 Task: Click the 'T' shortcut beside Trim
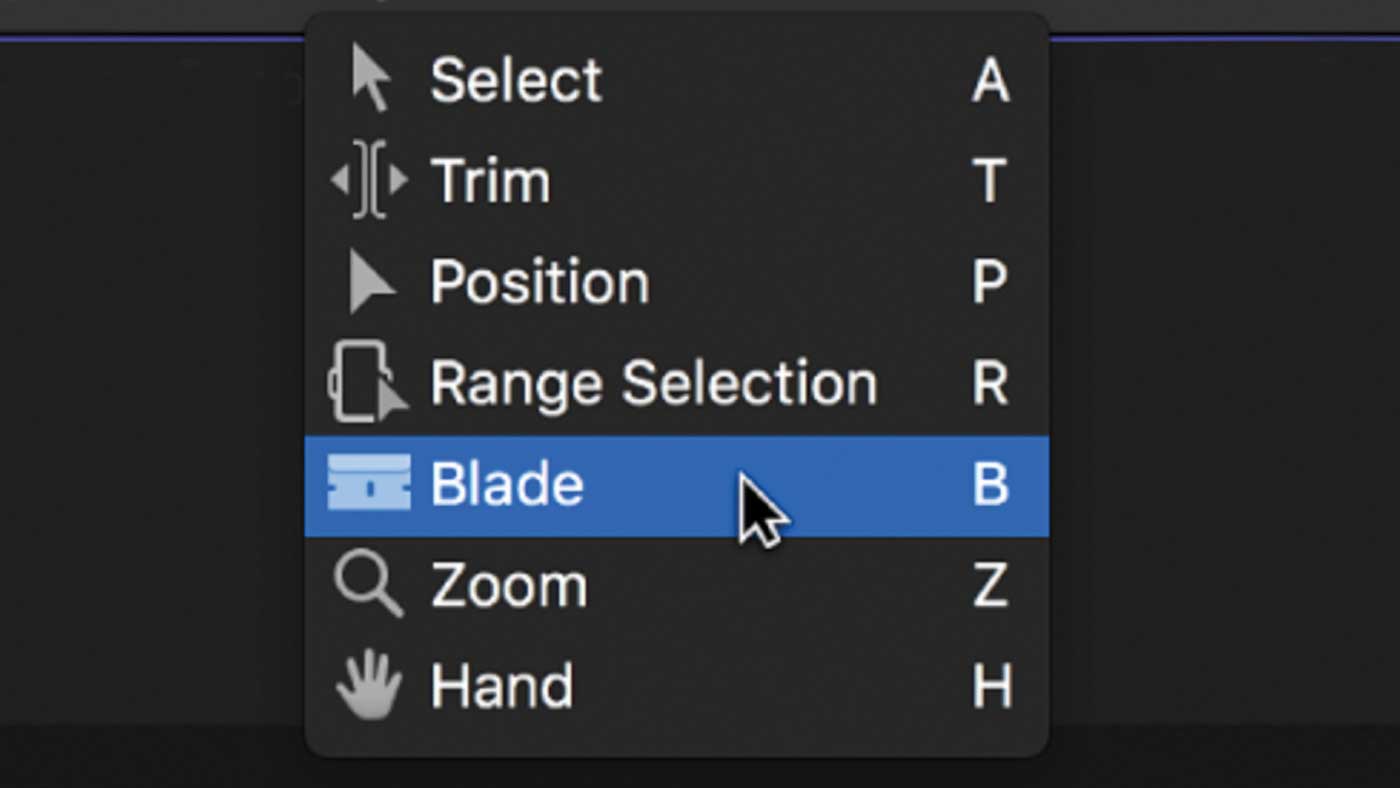[990, 181]
